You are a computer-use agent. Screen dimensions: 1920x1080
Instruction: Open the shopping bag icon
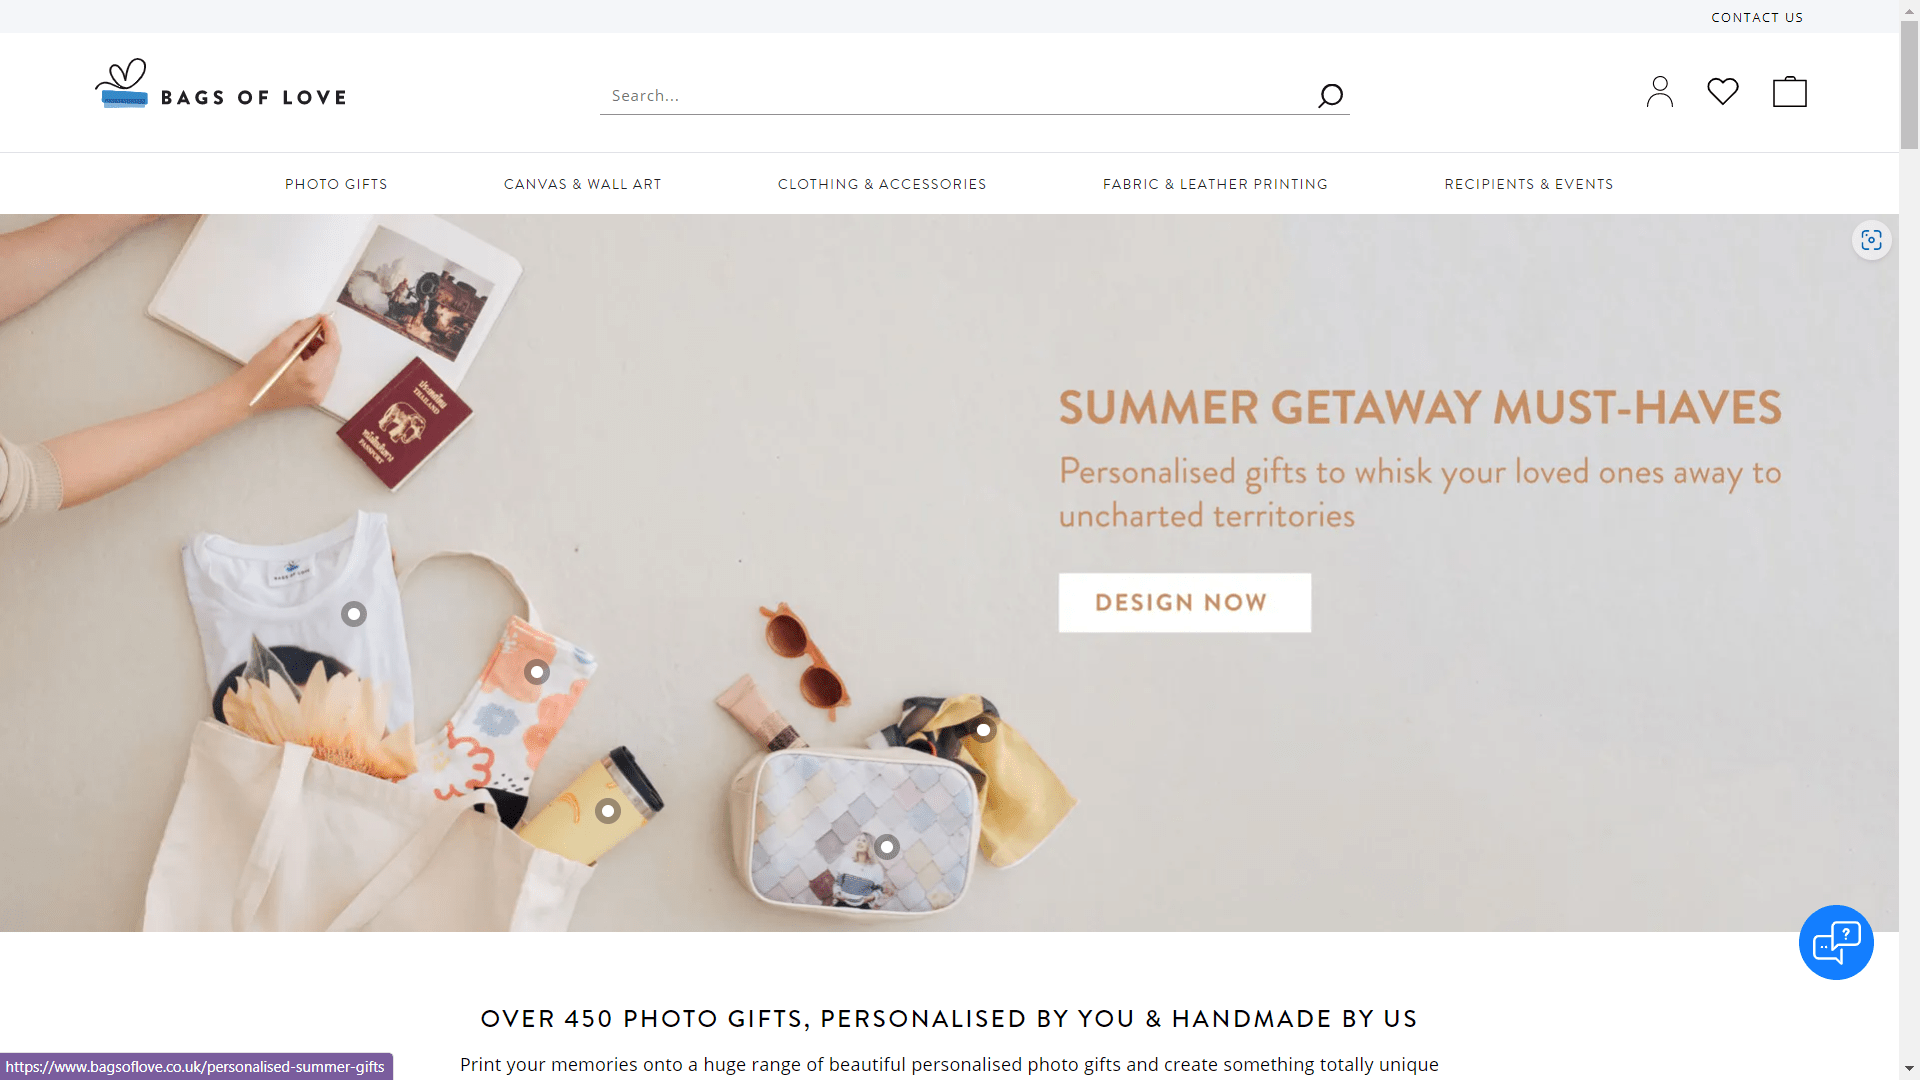[x=1790, y=91]
